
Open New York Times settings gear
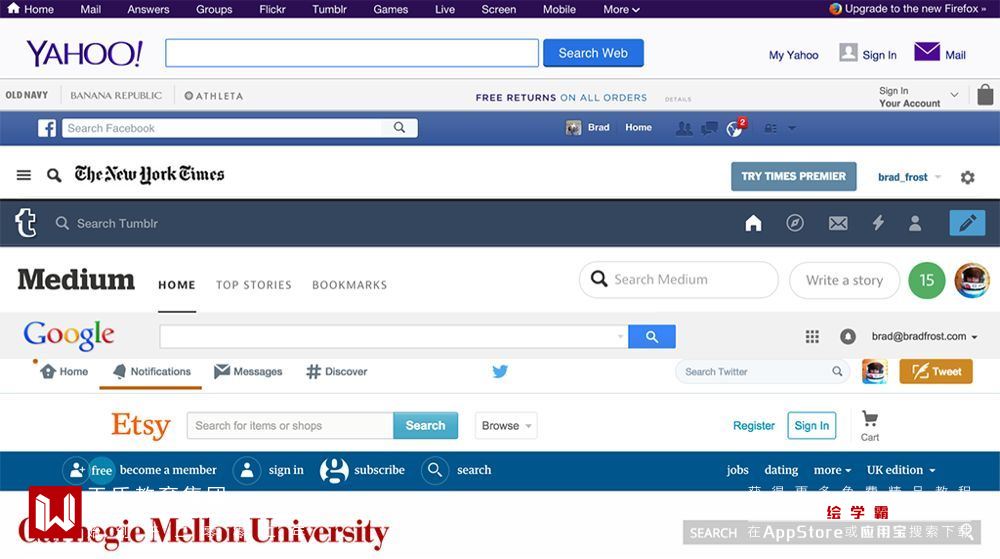[967, 177]
